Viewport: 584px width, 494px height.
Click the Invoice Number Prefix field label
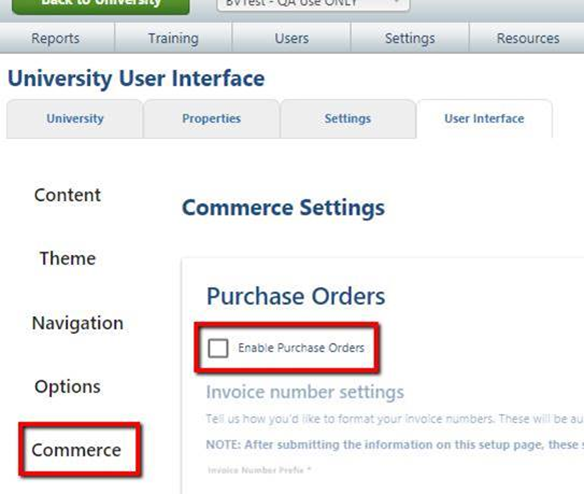point(259,470)
